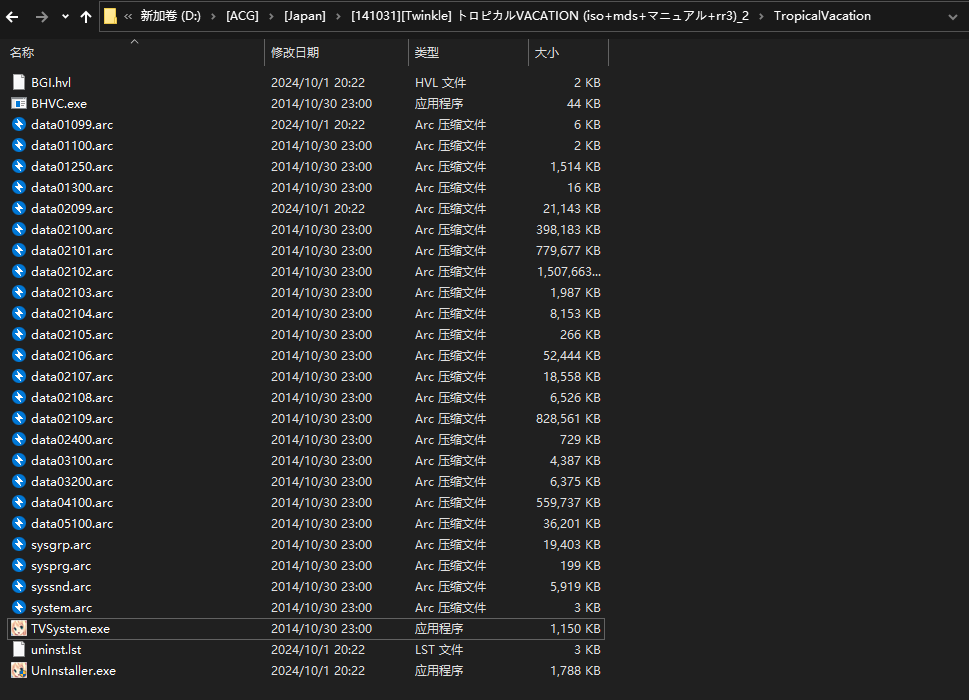Select the BGI.hvl file icon
Viewport: 969px width, 700px height.
(19, 82)
